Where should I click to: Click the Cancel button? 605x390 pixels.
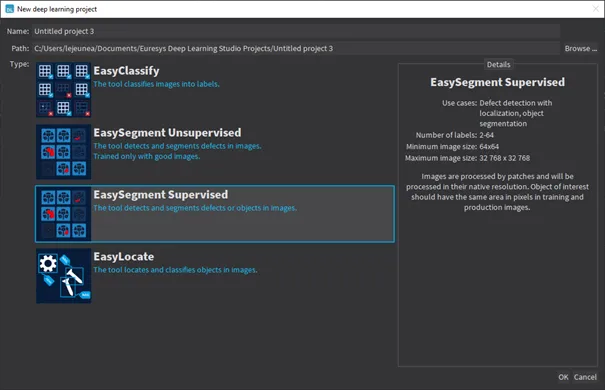tap(585, 377)
